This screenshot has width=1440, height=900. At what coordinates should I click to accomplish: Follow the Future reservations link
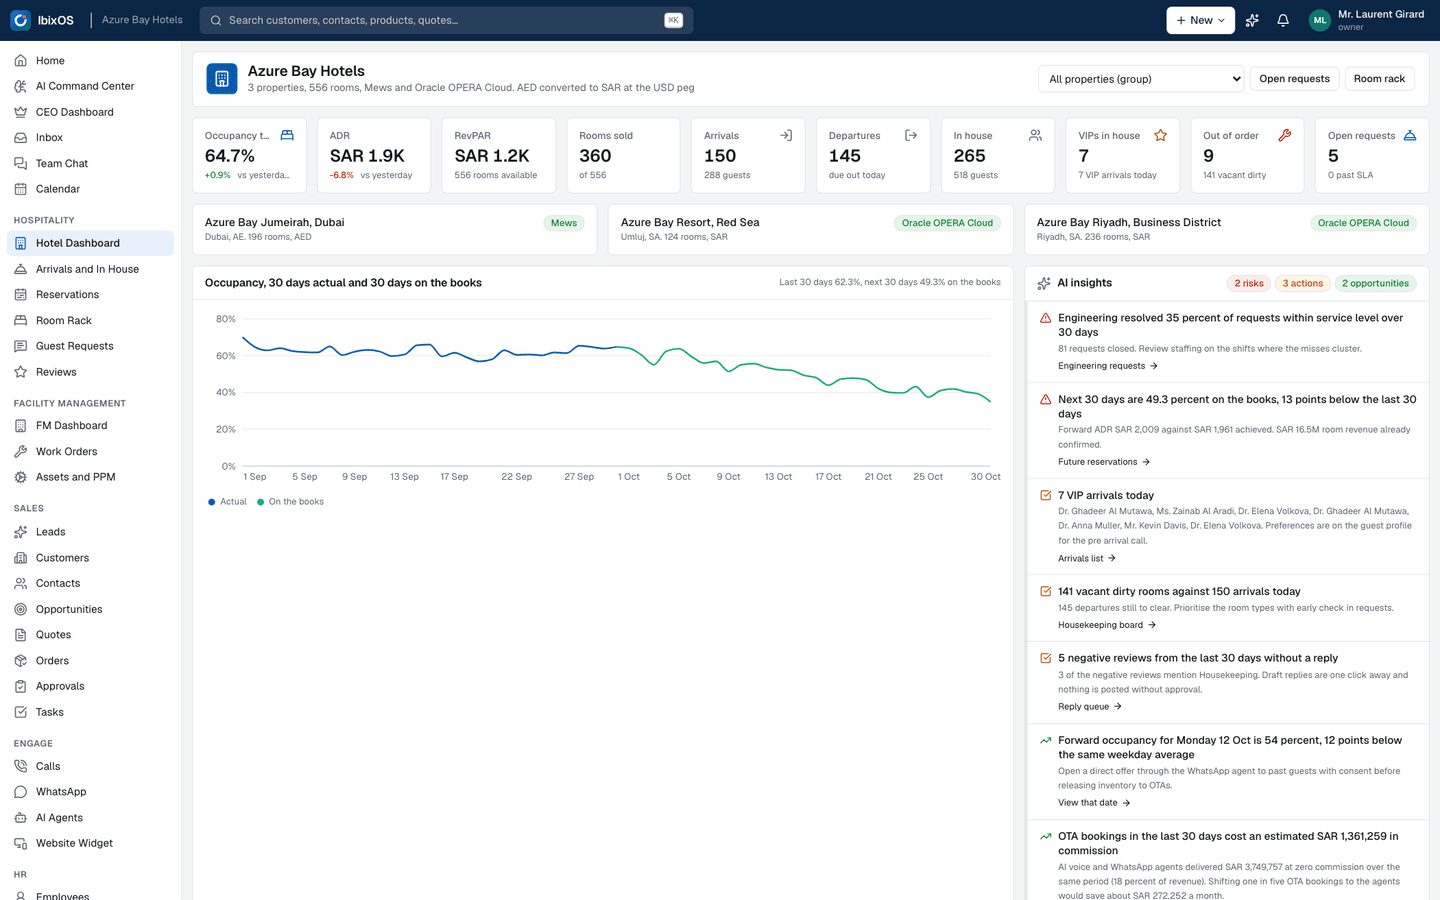(x=1104, y=462)
